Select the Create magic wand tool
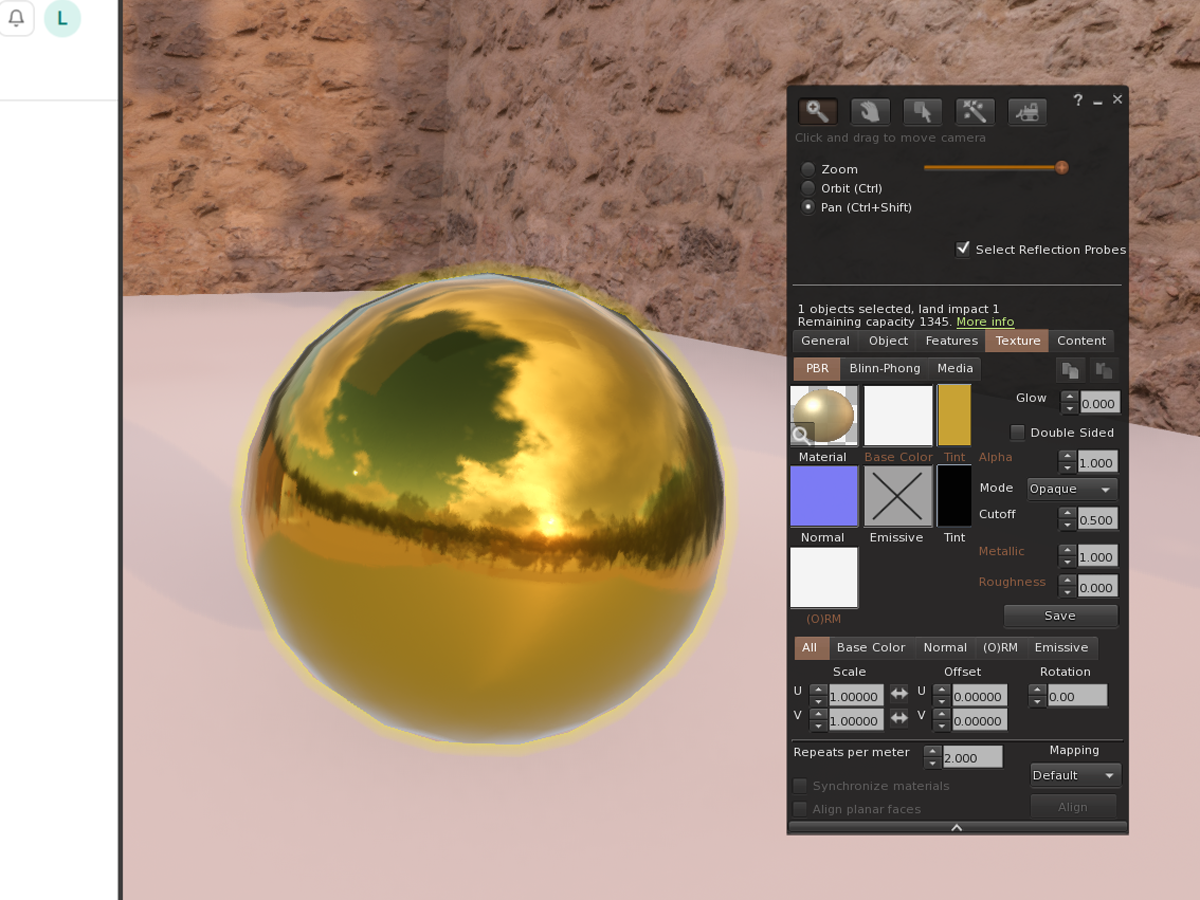The width and height of the screenshot is (1200, 900). [x=974, y=111]
